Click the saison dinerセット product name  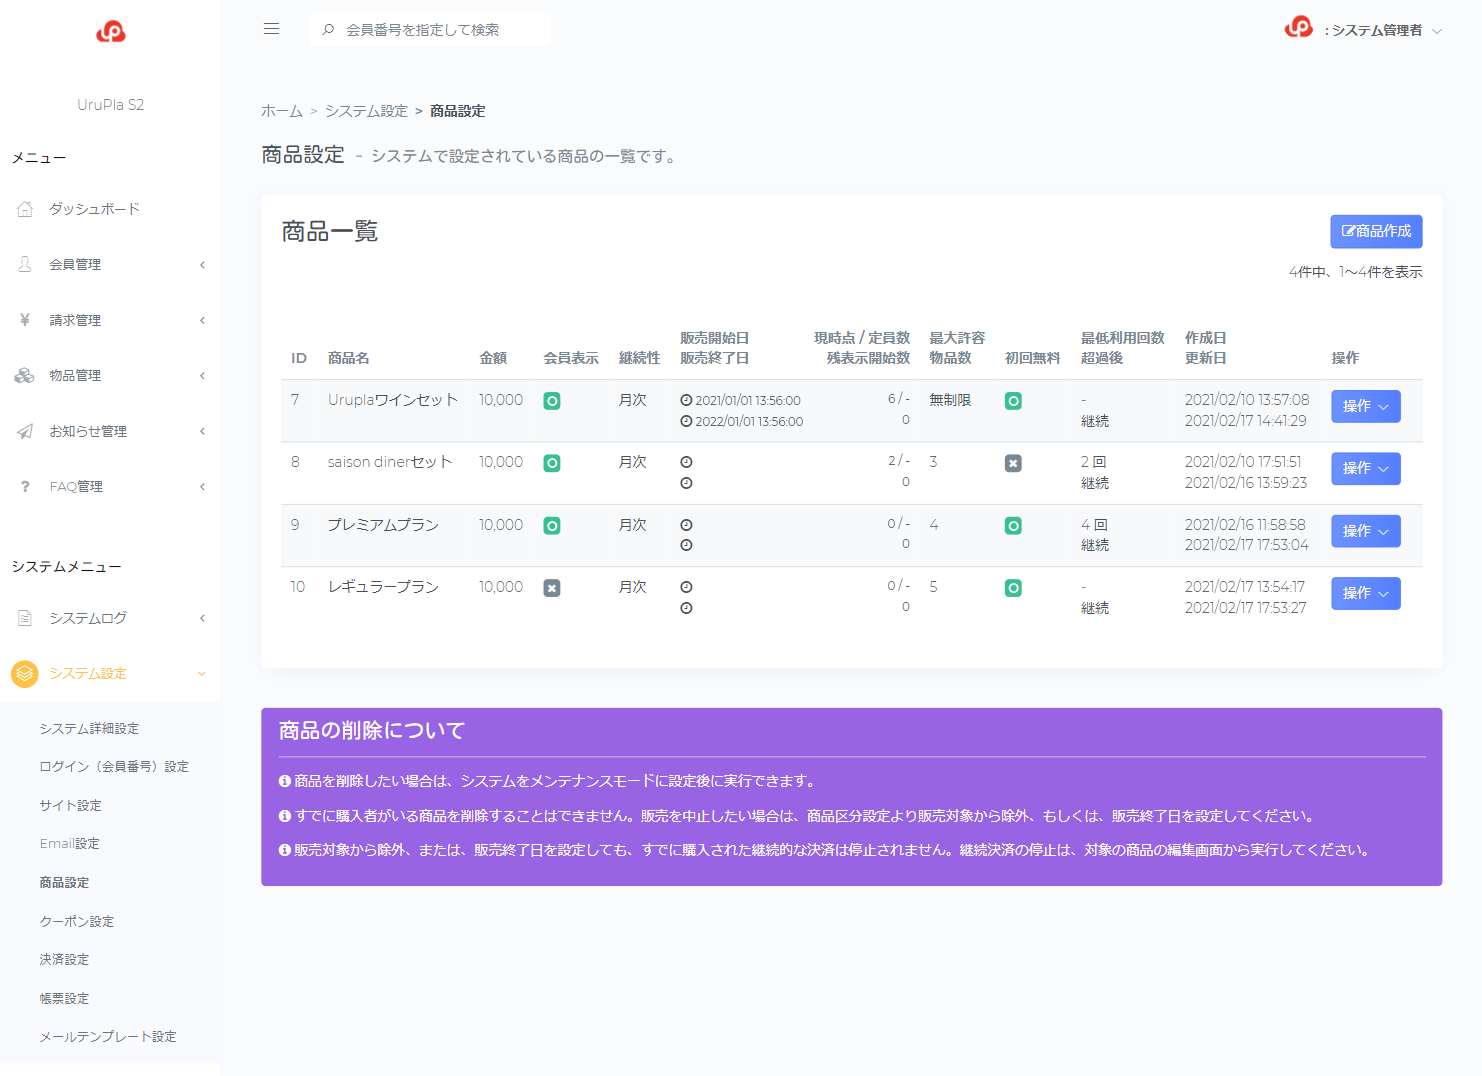[x=390, y=462]
